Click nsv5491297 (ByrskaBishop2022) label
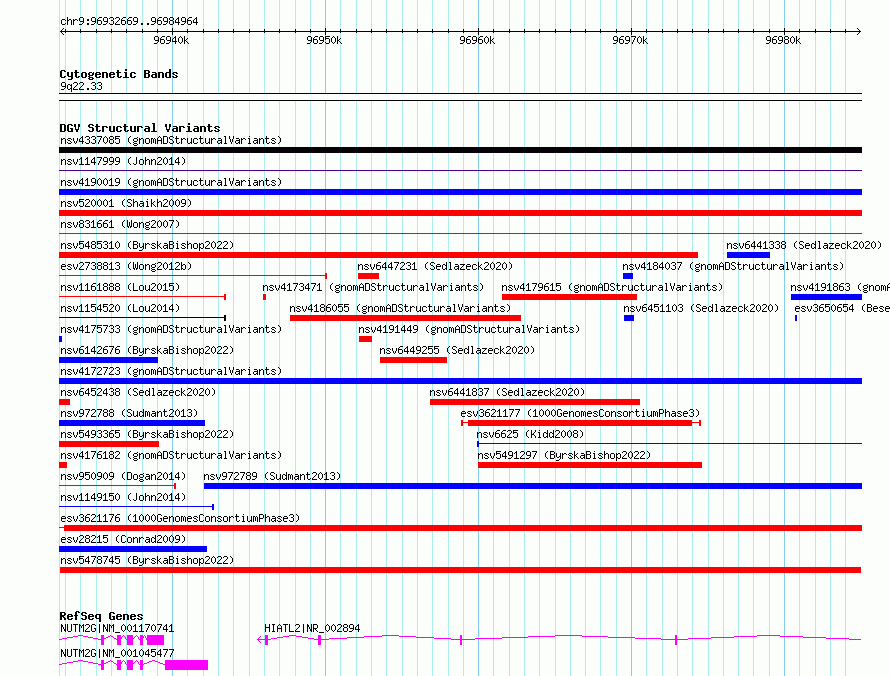 pos(564,455)
